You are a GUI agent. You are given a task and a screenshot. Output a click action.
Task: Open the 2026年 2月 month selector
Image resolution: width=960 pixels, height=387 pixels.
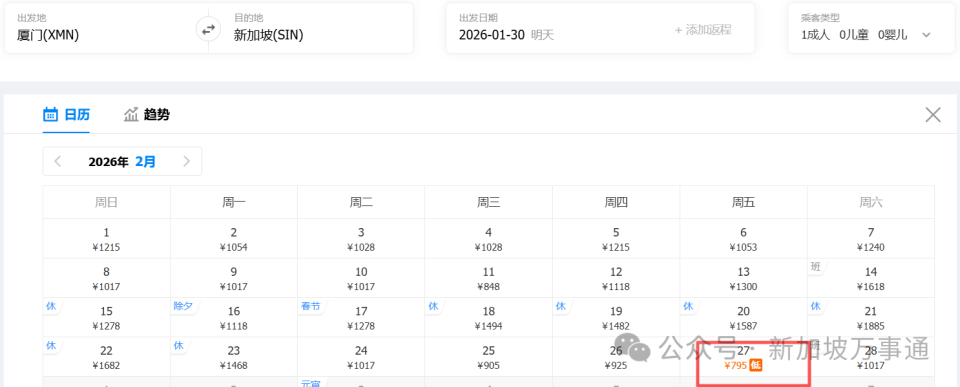click(x=122, y=162)
